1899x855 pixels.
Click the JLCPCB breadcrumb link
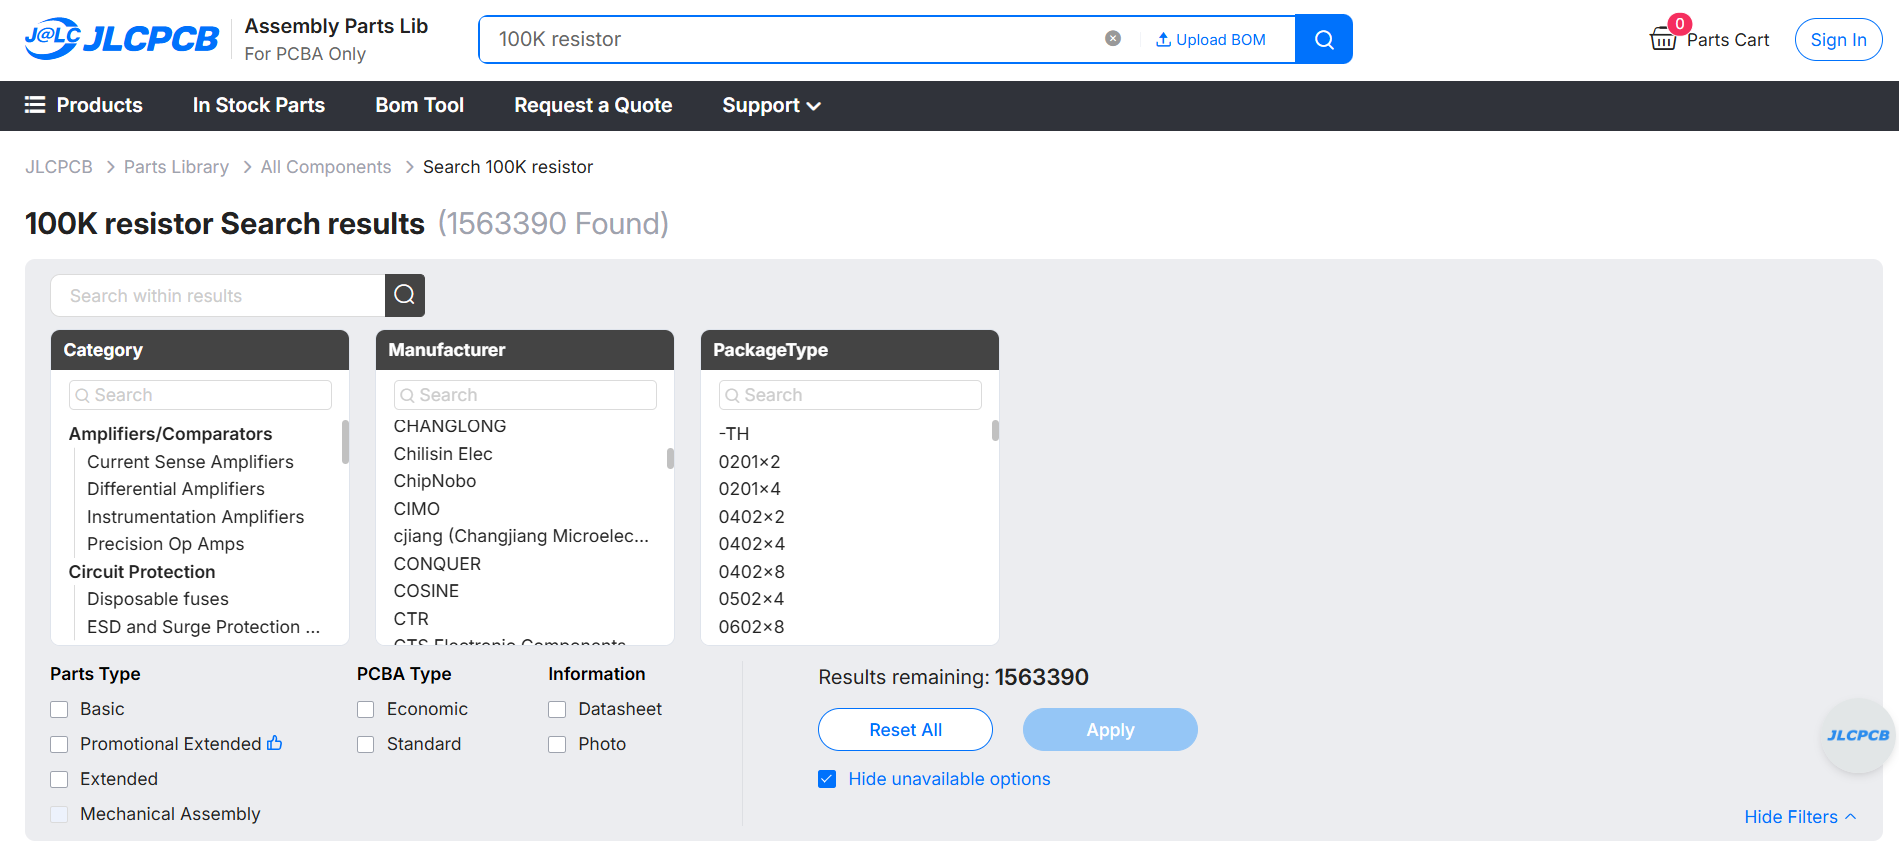(x=59, y=167)
